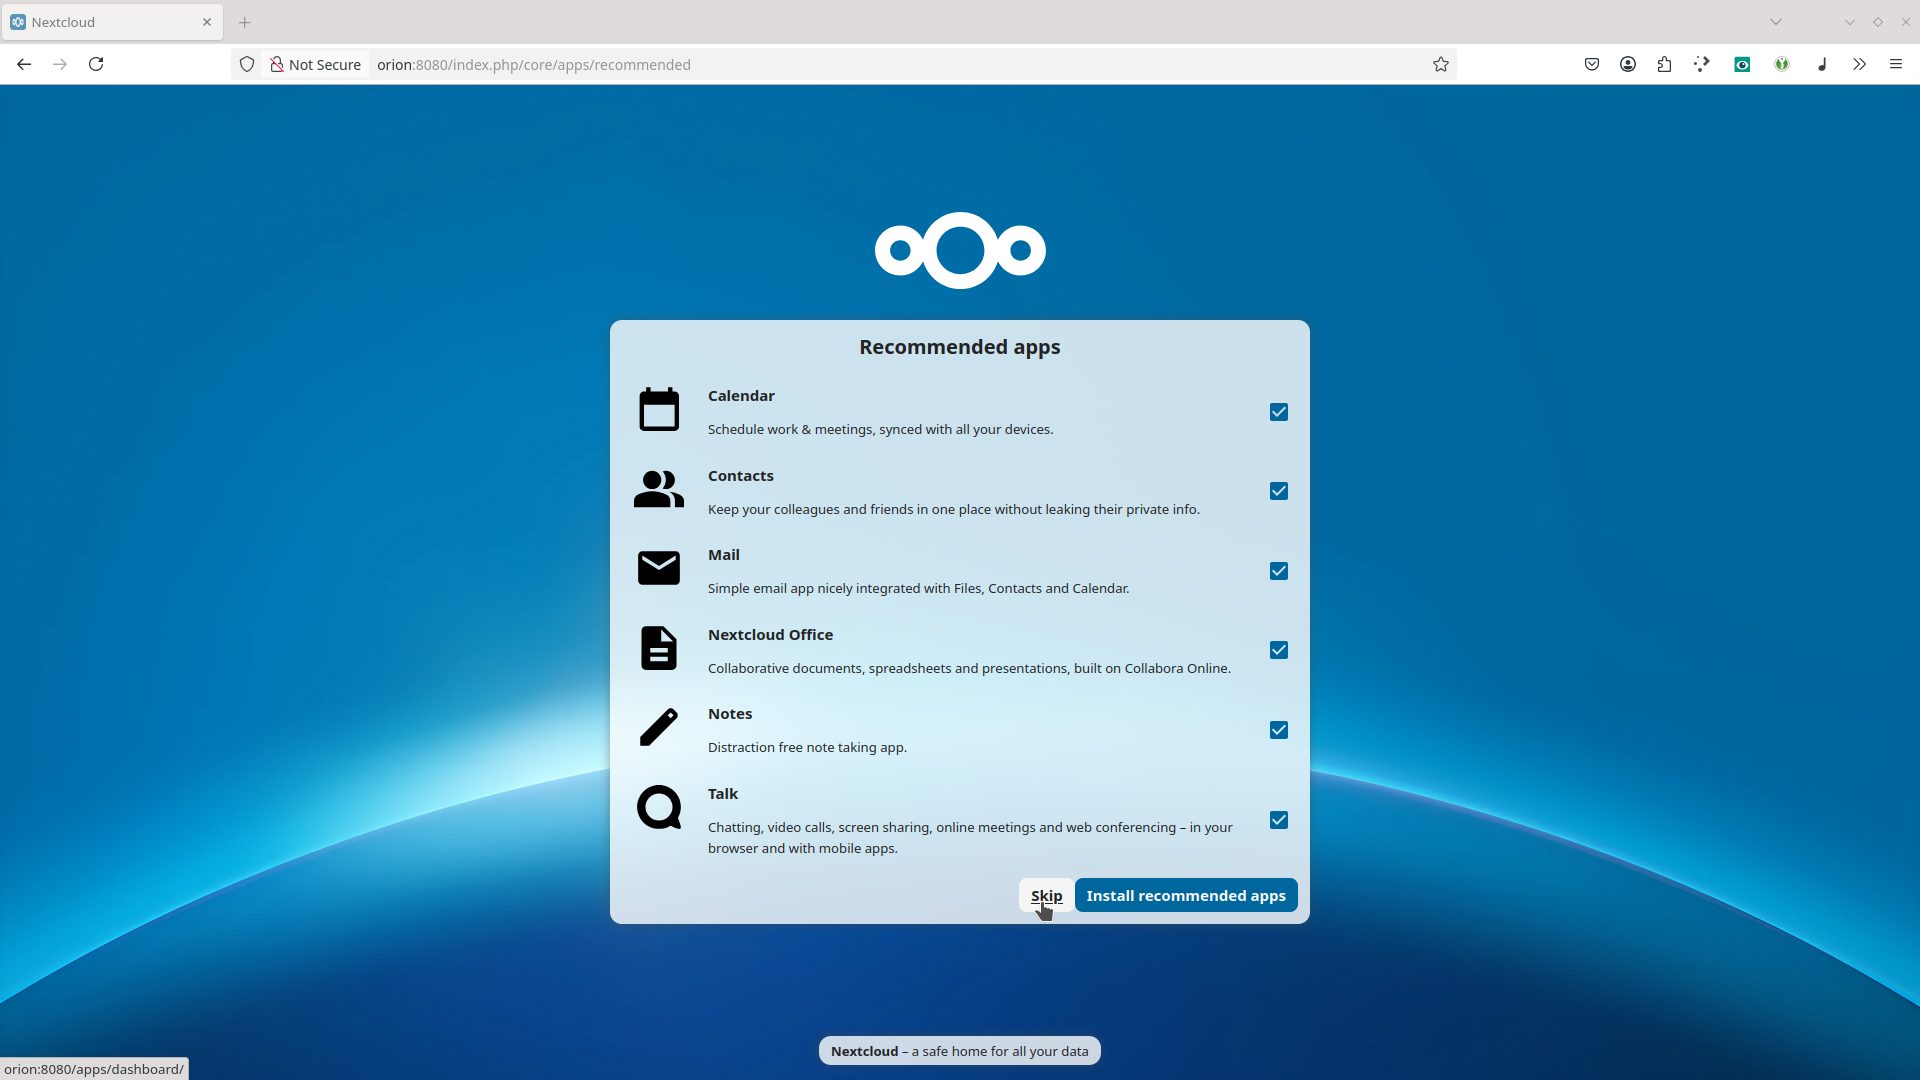Click the browser forward arrow
The image size is (1920, 1080).
[x=60, y=64]
